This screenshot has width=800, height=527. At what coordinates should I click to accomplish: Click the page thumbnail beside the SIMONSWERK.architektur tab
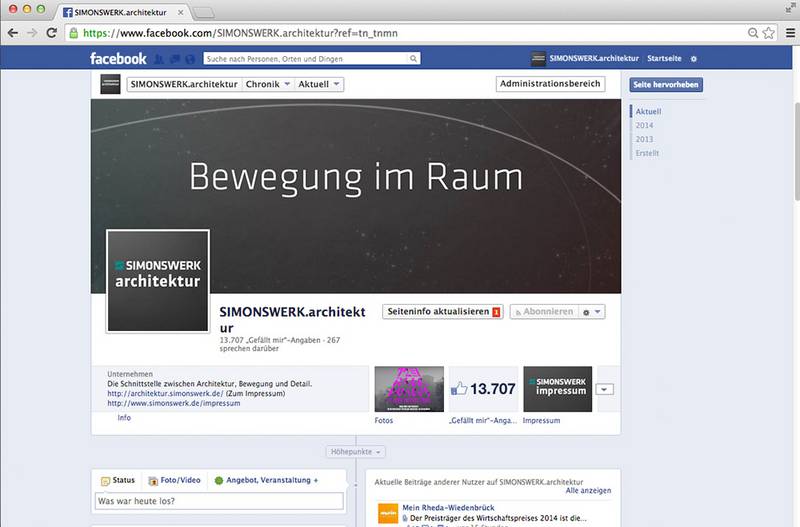pos(110,84)
